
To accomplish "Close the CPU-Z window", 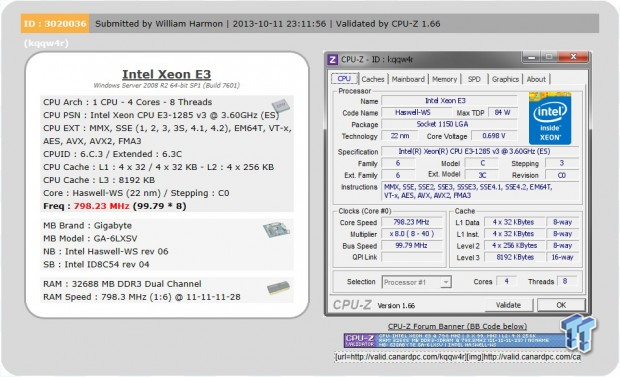I will [x=573, y=57].
